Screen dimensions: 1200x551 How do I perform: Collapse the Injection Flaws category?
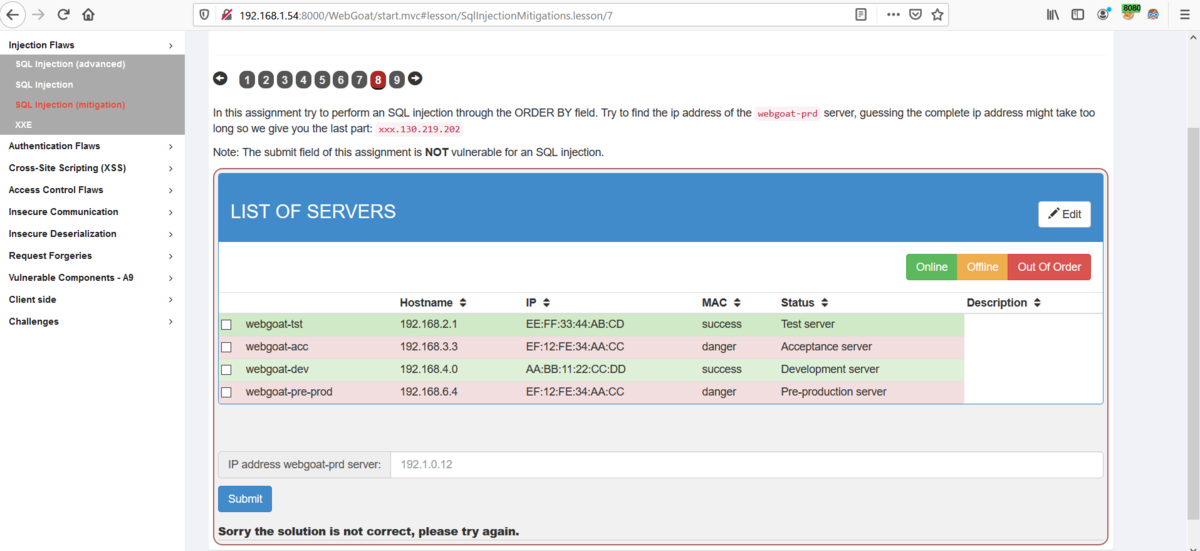(92, 45)
